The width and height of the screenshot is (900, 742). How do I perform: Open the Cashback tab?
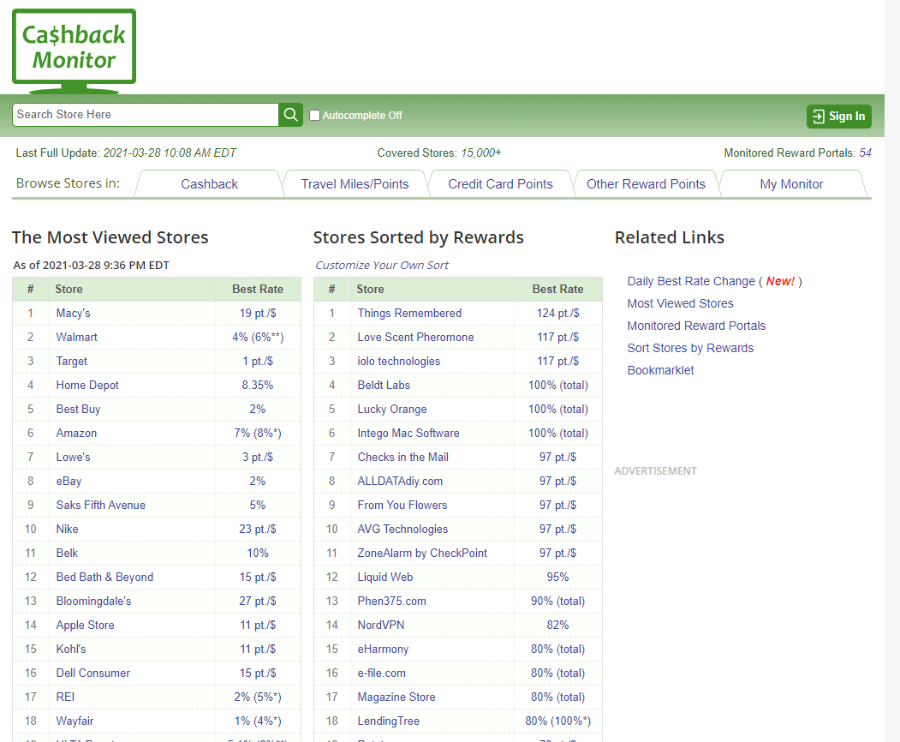click(x=209, y=184)
